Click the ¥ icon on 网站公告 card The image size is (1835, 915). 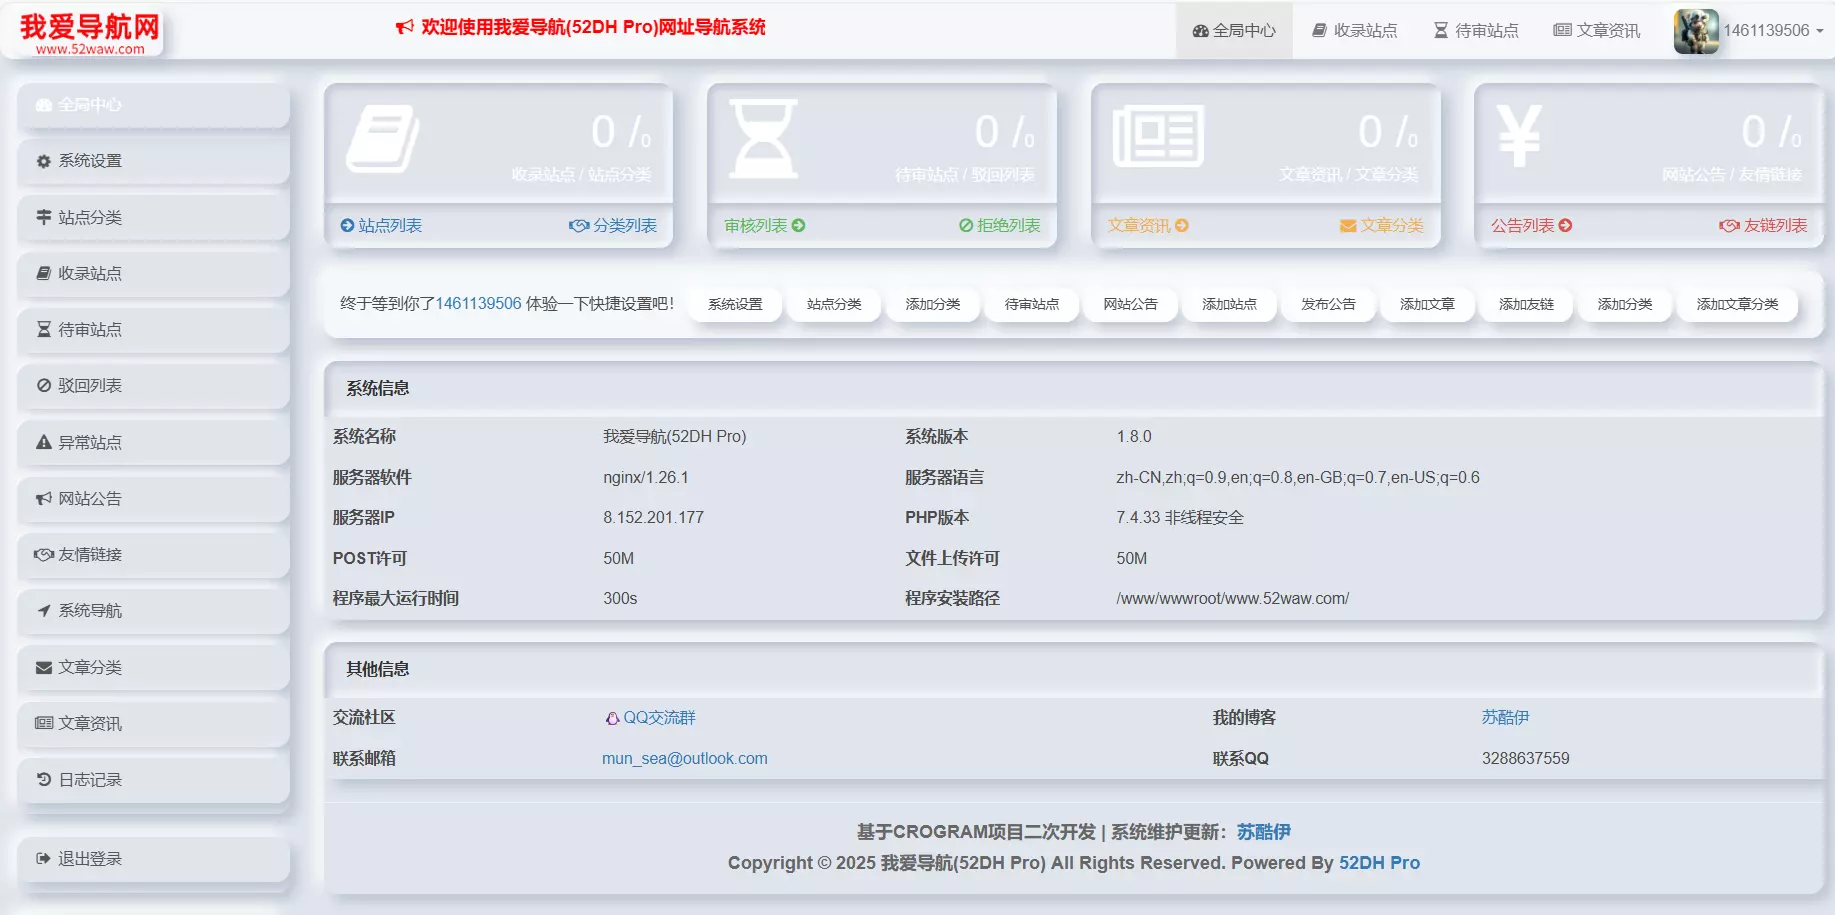pos(1518,137)
